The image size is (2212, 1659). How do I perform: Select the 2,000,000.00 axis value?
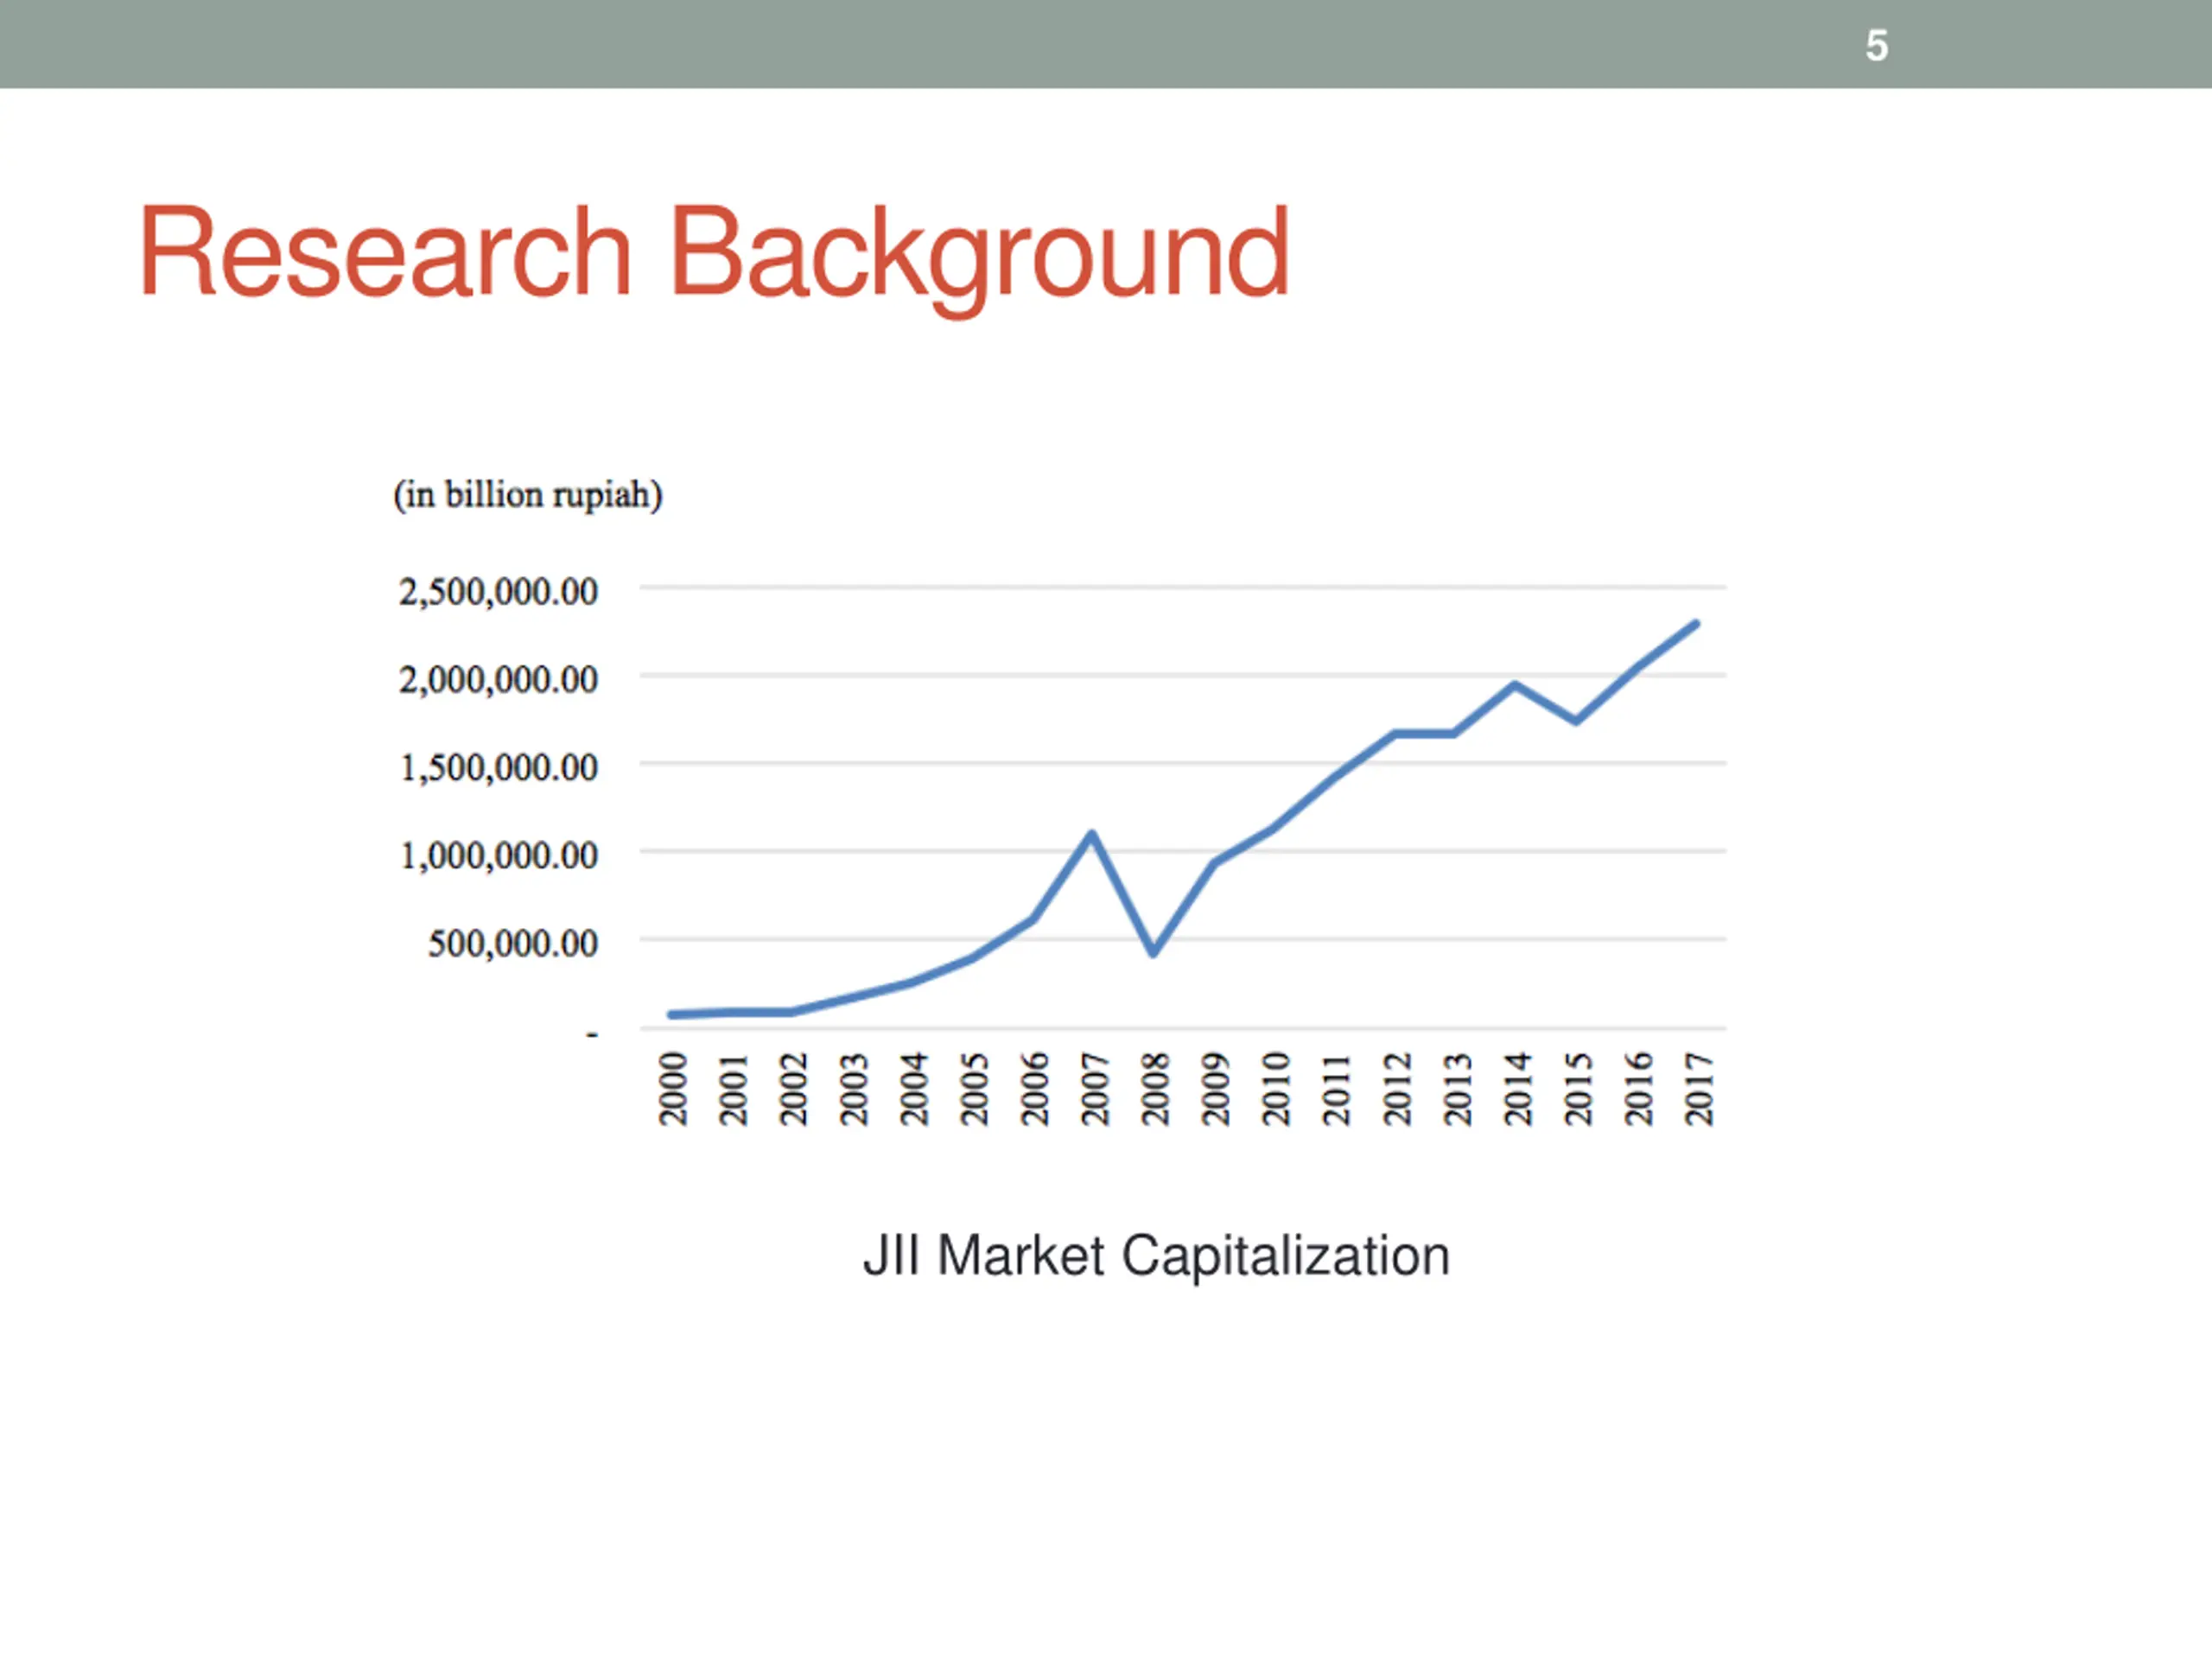498,680
